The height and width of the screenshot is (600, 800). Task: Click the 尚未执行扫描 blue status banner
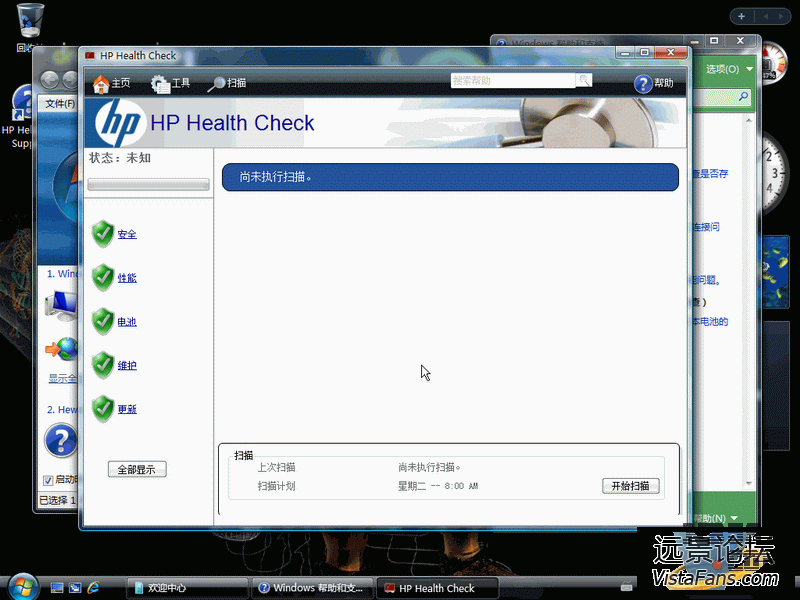[450, 177]
